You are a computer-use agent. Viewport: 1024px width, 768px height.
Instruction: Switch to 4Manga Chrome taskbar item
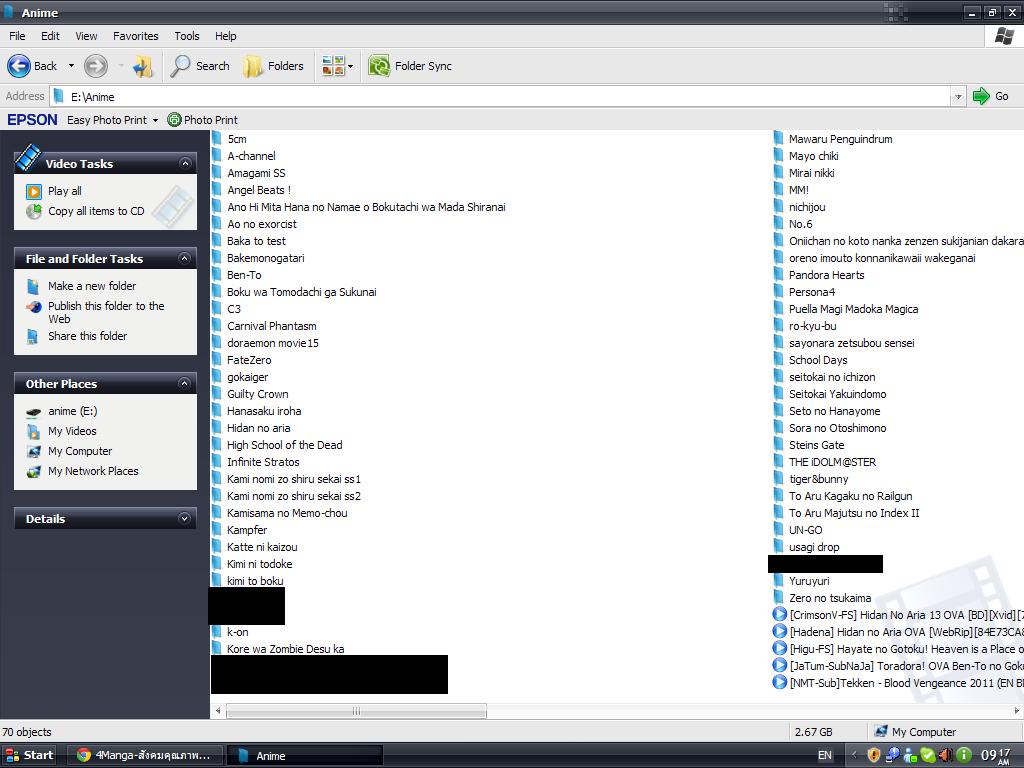point(146,755)
